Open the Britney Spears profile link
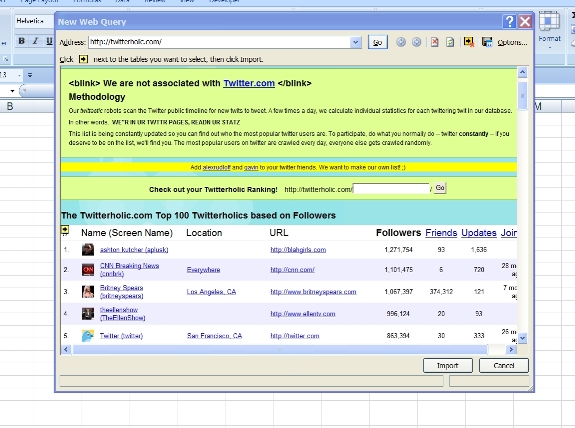This screenshot has height=428, width=575. point(122,292)
